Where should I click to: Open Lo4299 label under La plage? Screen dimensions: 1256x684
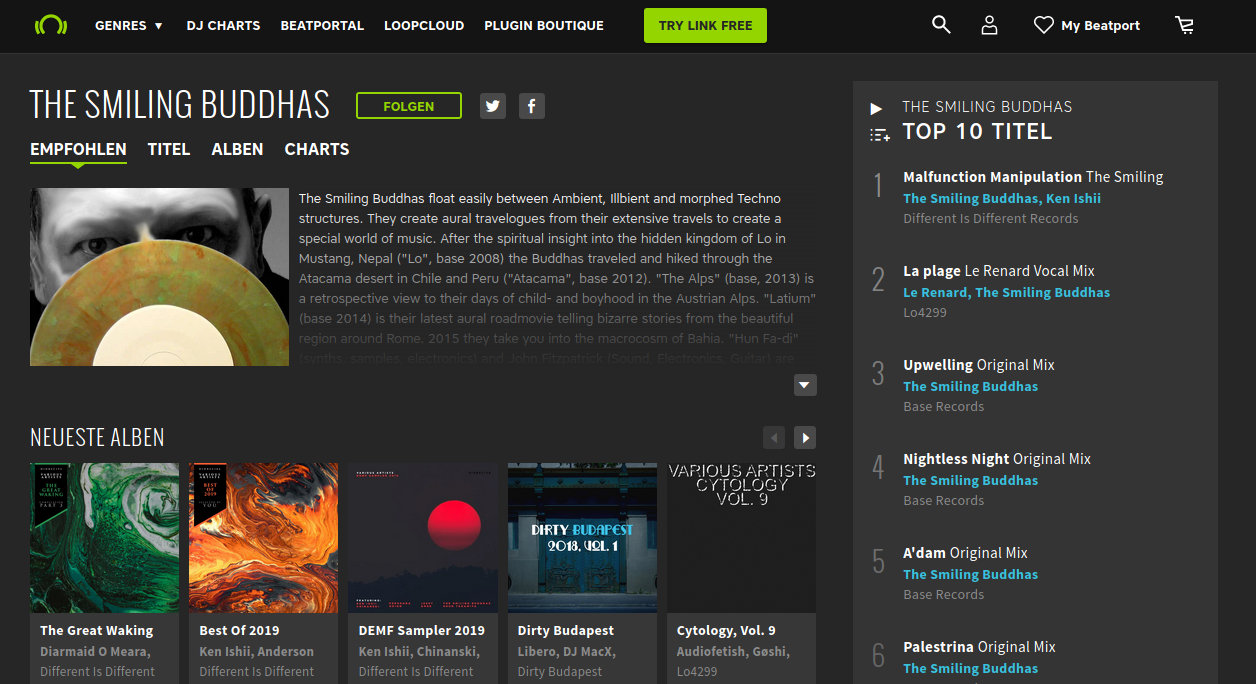click(x=925, y=312)
